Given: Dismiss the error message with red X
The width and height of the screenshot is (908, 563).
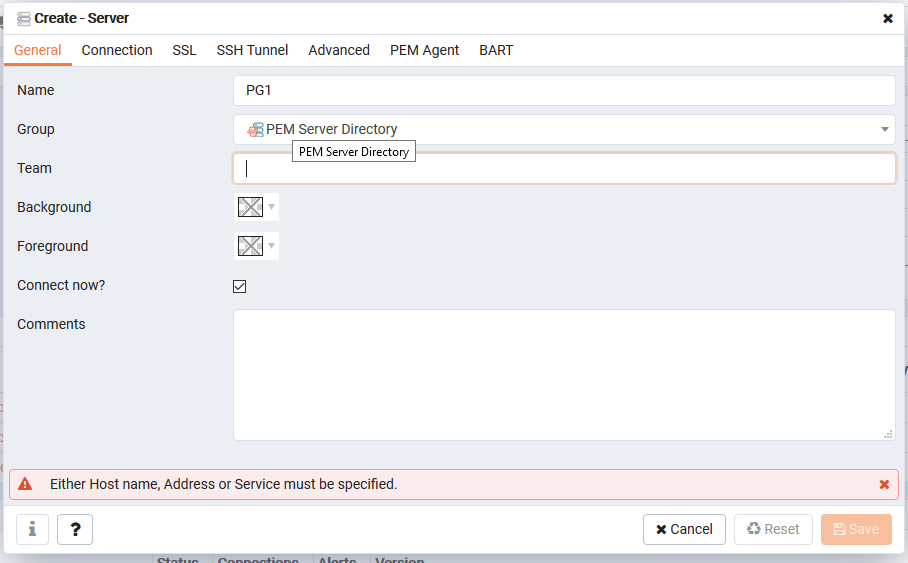Looking at the screenshot, I should tap(884, 484).
